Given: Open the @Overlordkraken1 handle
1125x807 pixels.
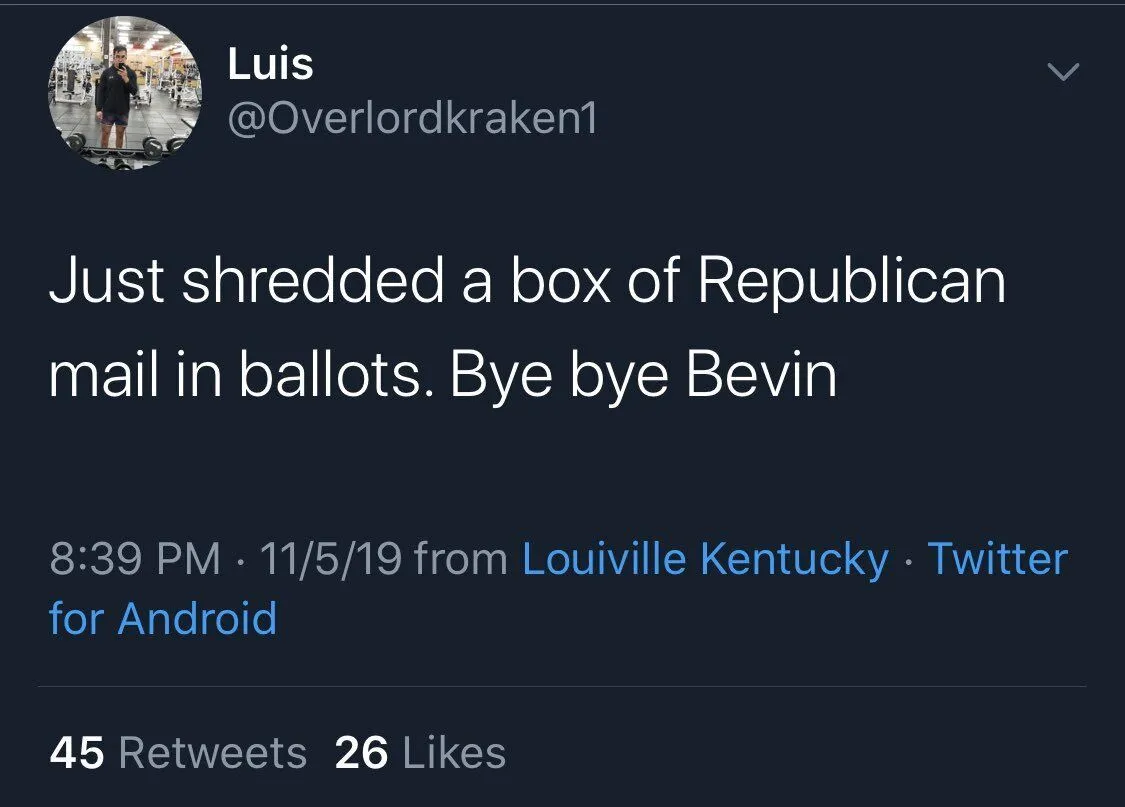Looking at the screenshot, I should [x=412, y=120].
